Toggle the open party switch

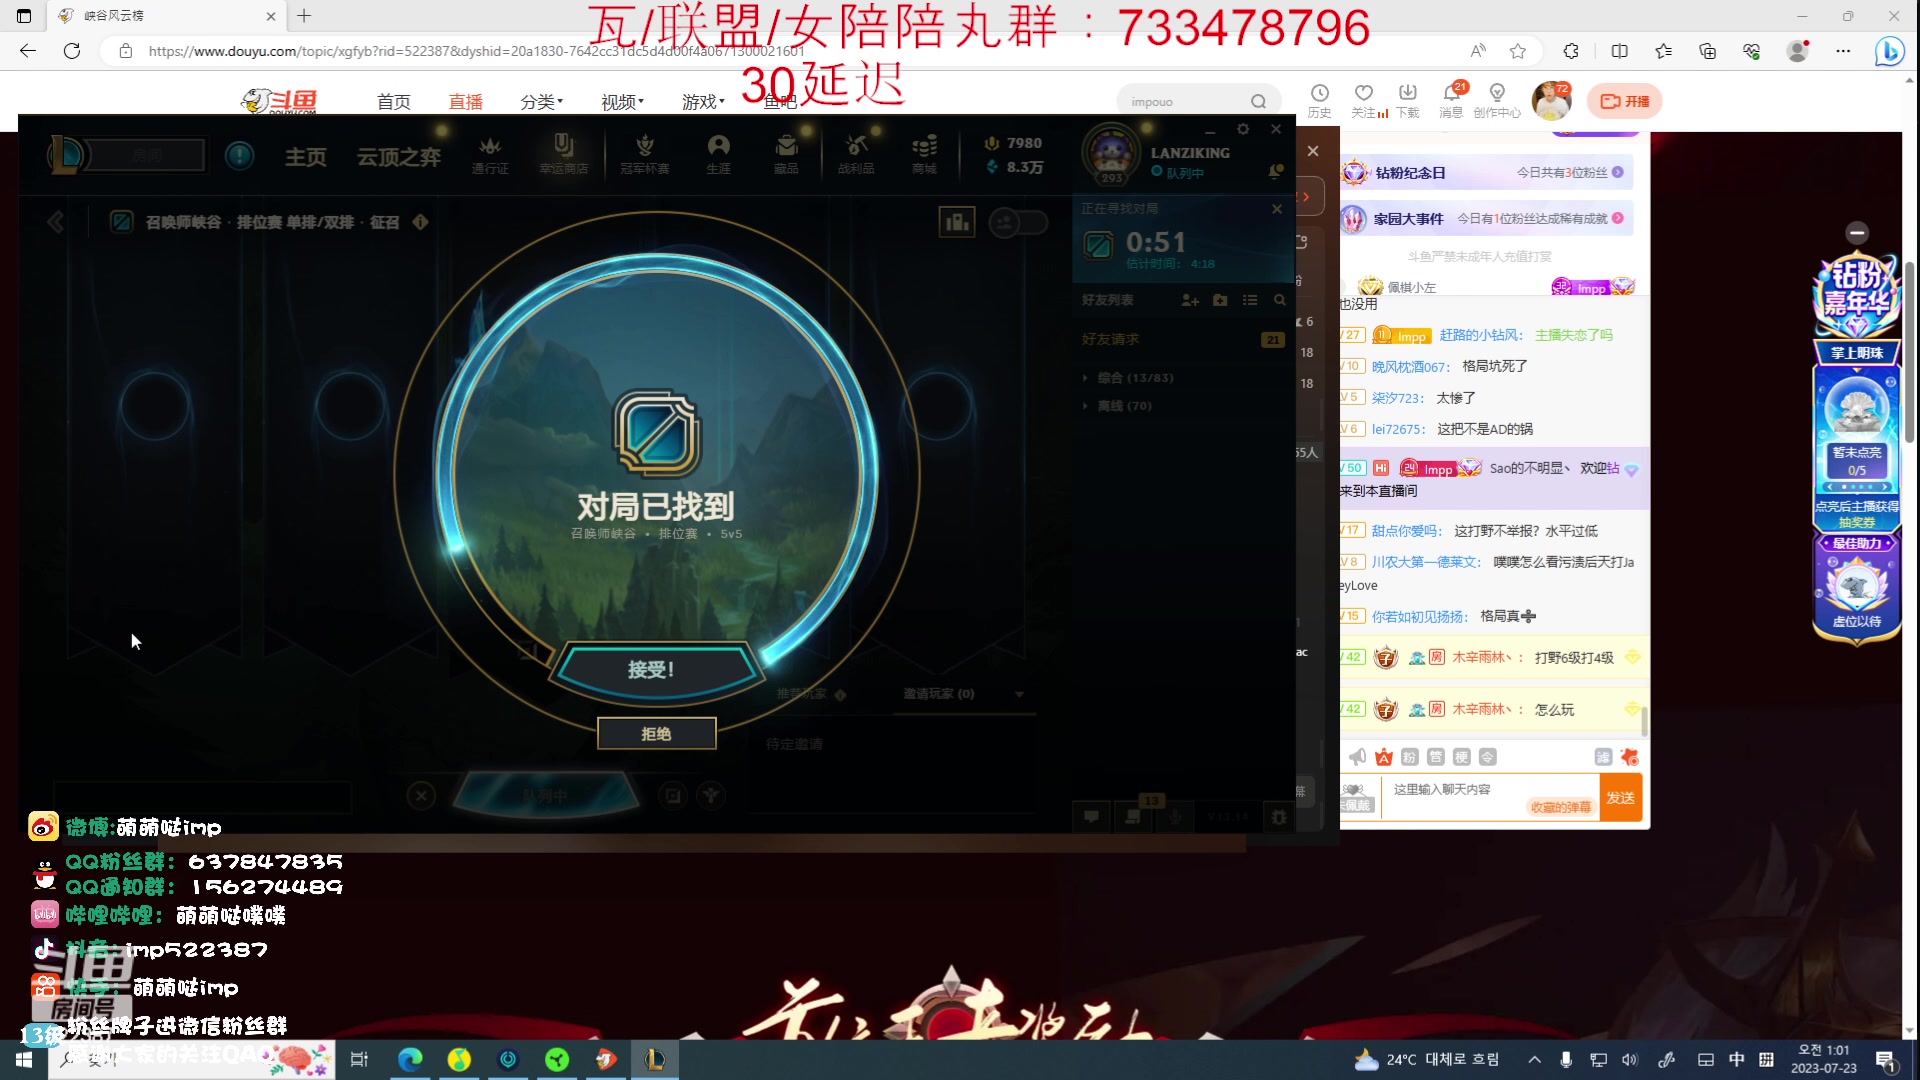[x=1018, y=222]
